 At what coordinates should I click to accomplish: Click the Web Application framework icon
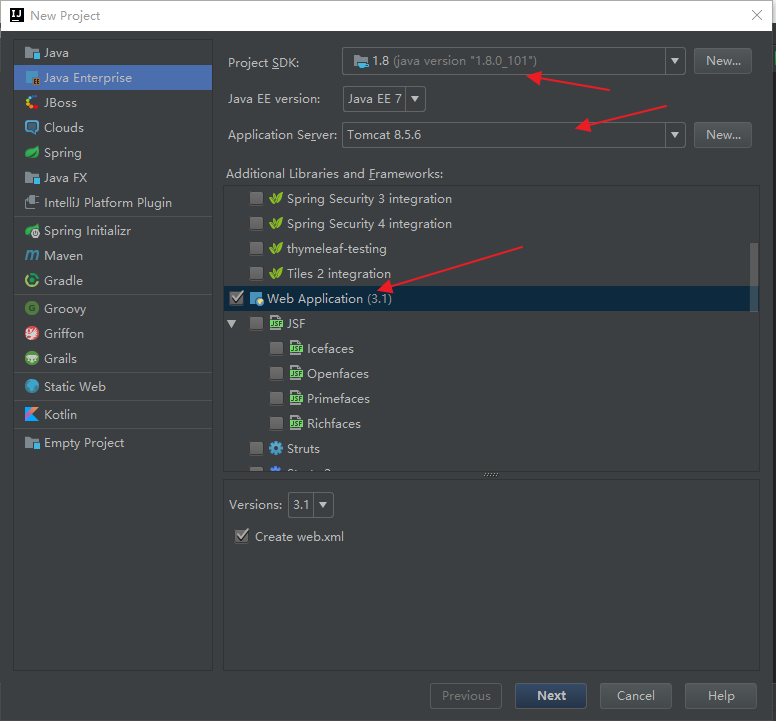tap(256, 298)
